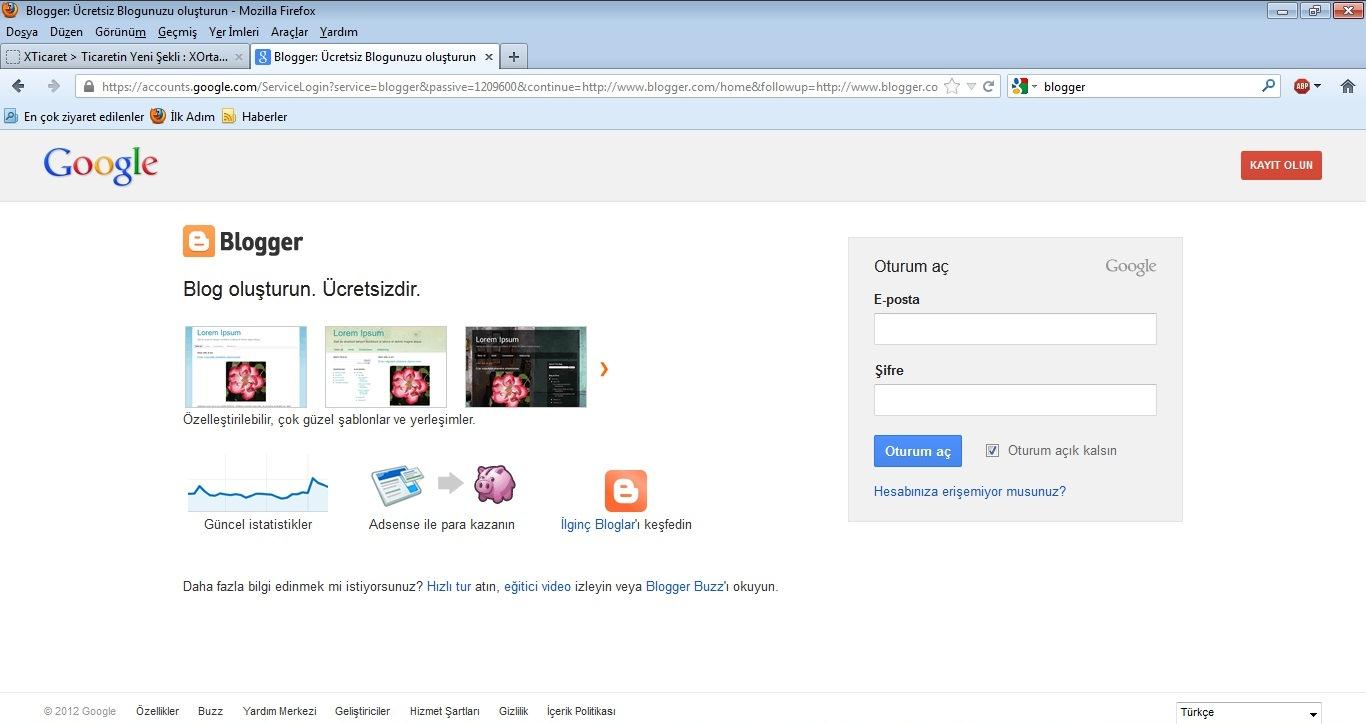Select the light blue template thumbnail
This screenshot has height=724, width=1366.
pos(246,367)
